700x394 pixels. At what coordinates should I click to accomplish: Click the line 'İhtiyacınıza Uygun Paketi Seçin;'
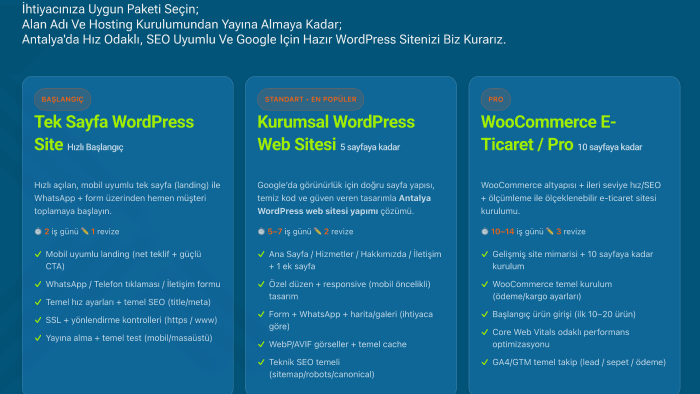[110, 9]
